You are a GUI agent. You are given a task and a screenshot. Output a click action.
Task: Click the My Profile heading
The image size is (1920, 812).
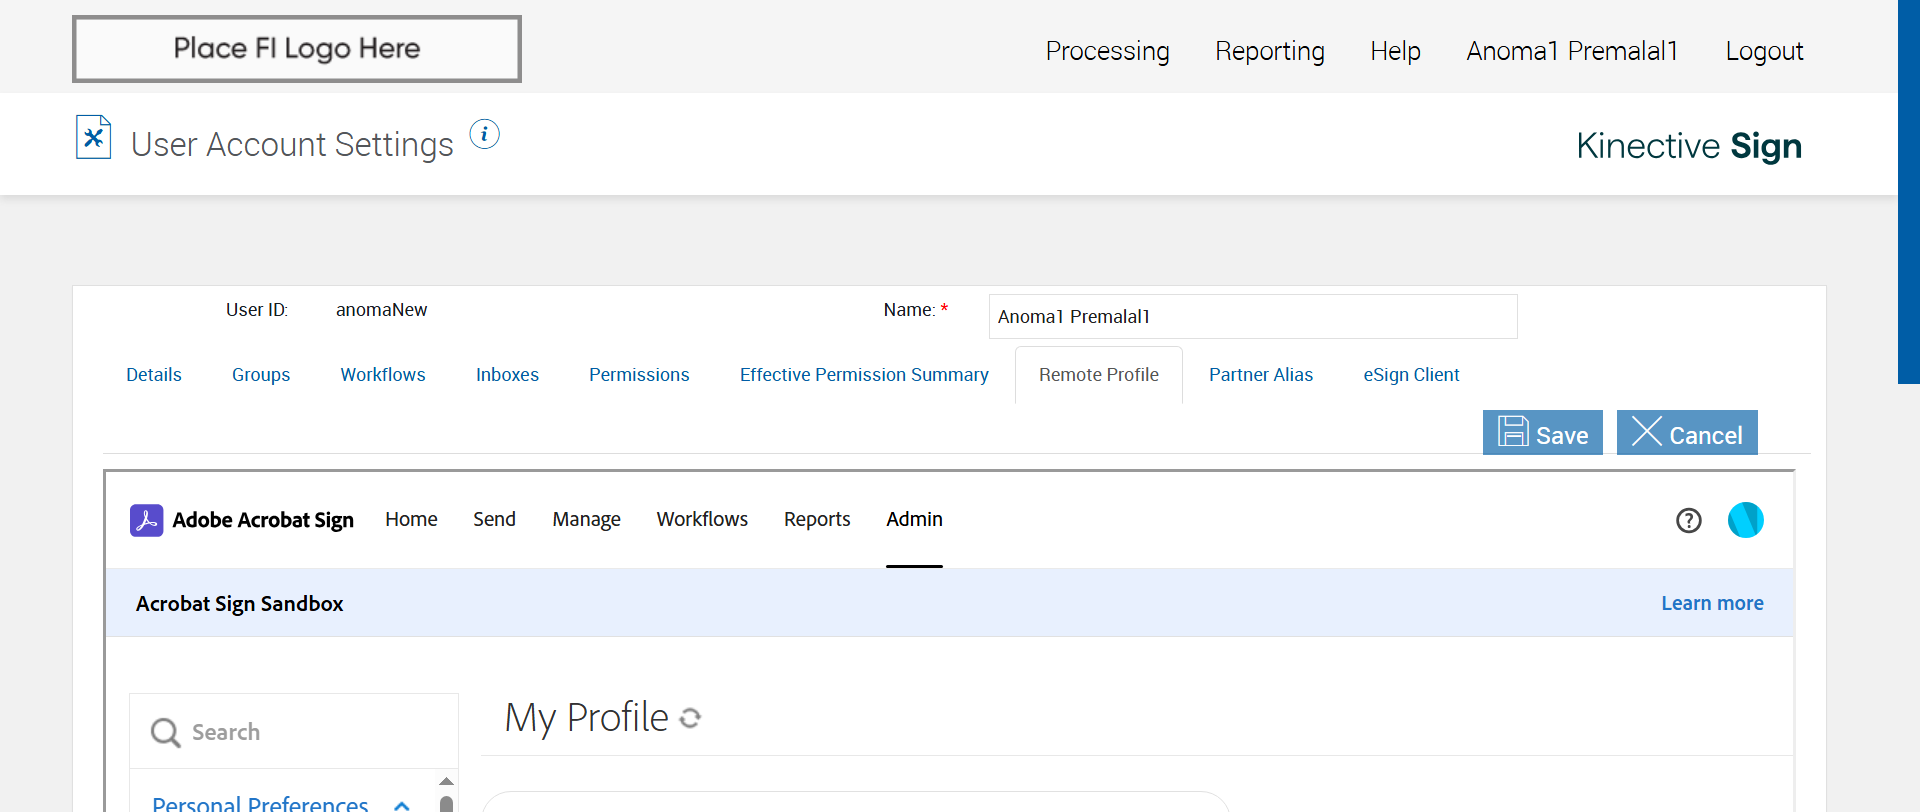click(x=586, y=718)
